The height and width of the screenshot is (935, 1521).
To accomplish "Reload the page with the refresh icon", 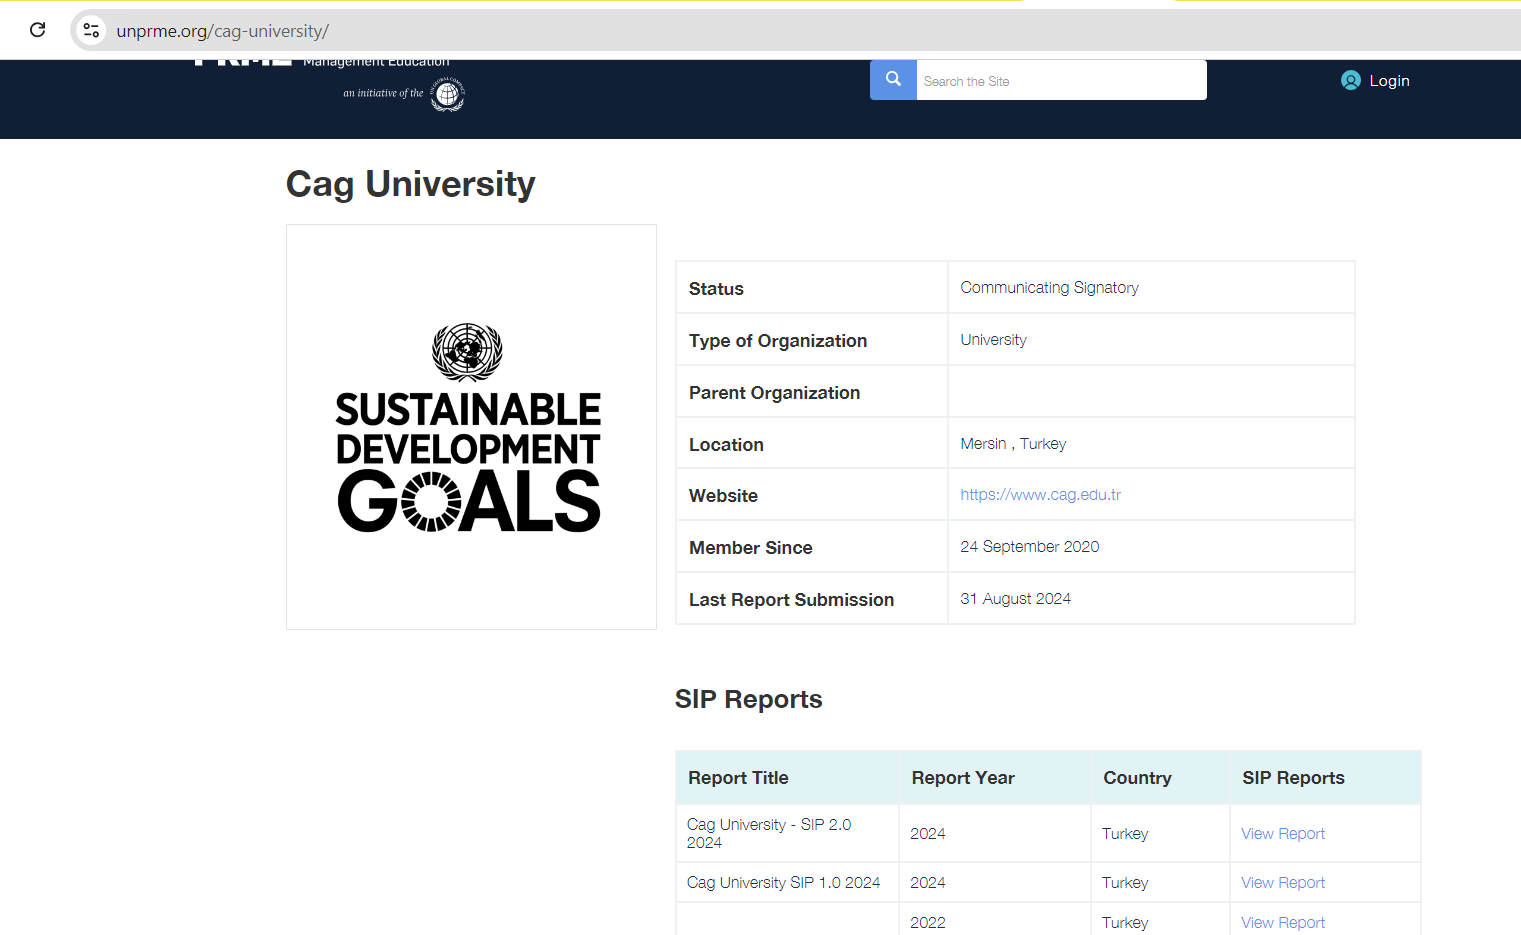I will pos(38,30).
